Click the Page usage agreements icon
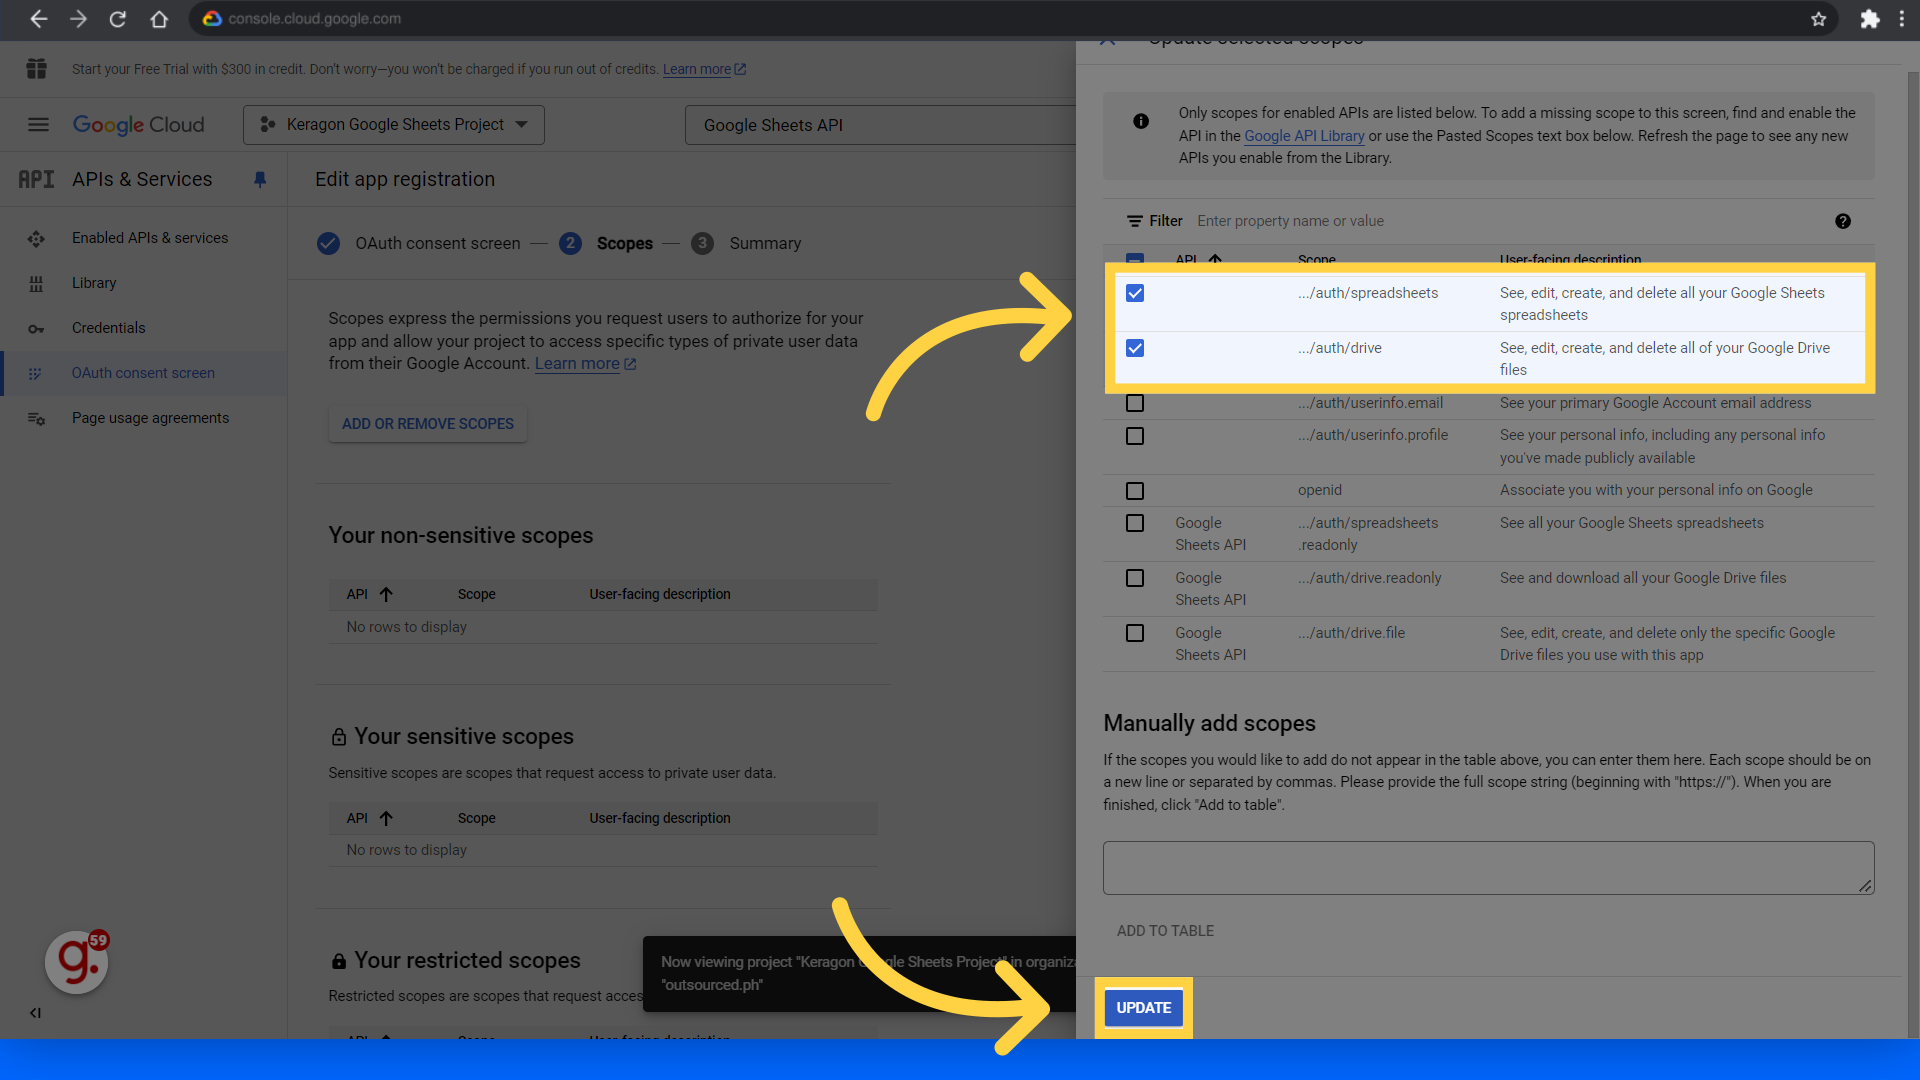This screenshot has width=1920, height=1080. [x=36, y=419]
